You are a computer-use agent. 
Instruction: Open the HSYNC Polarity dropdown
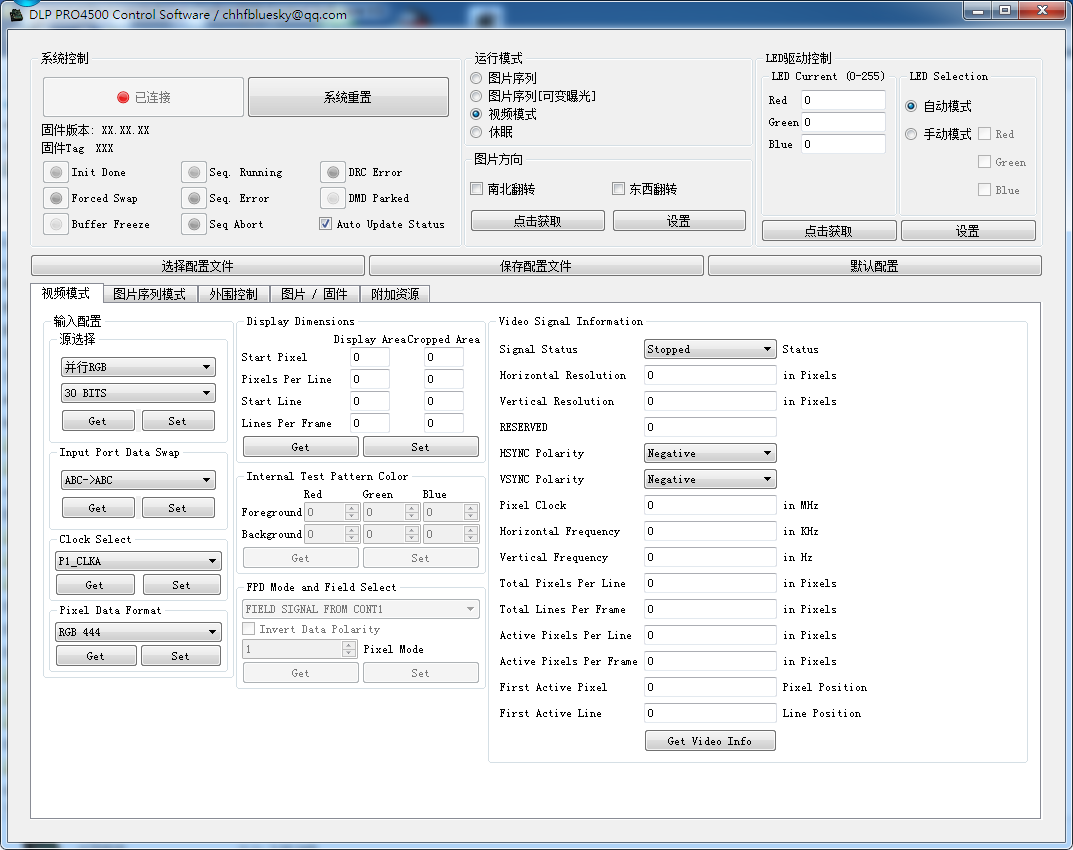pos(710,453)
